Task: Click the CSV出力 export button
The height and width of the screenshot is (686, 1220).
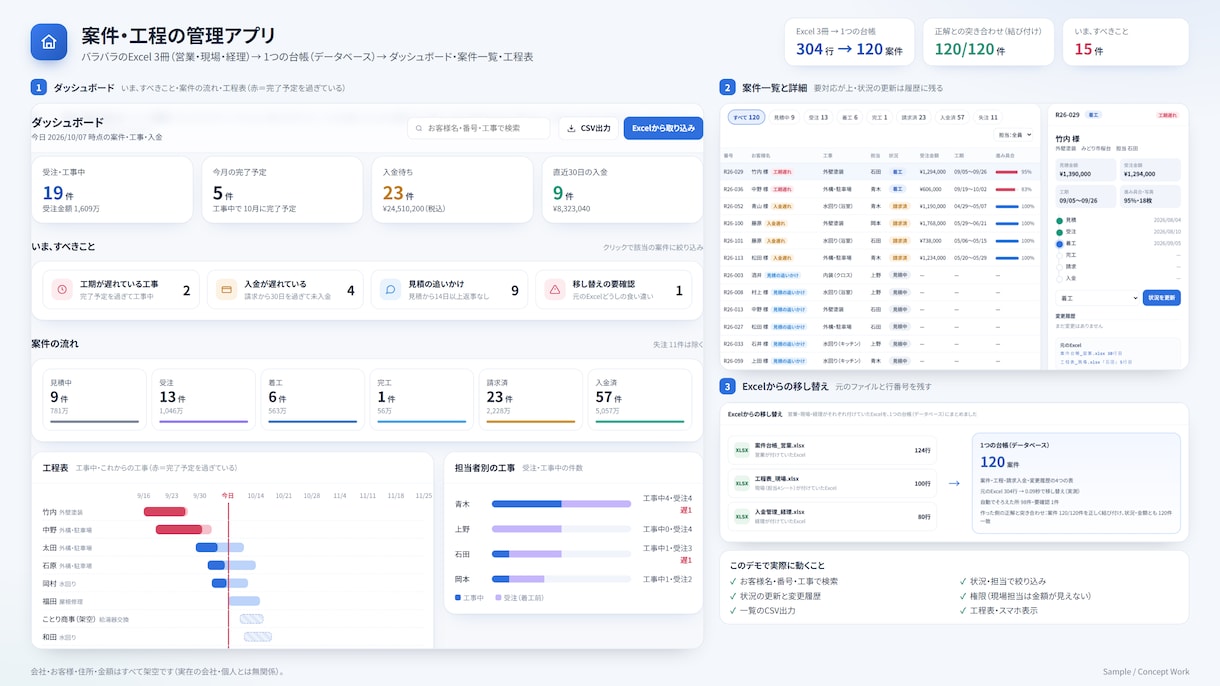Action: [x=588, y=128]
